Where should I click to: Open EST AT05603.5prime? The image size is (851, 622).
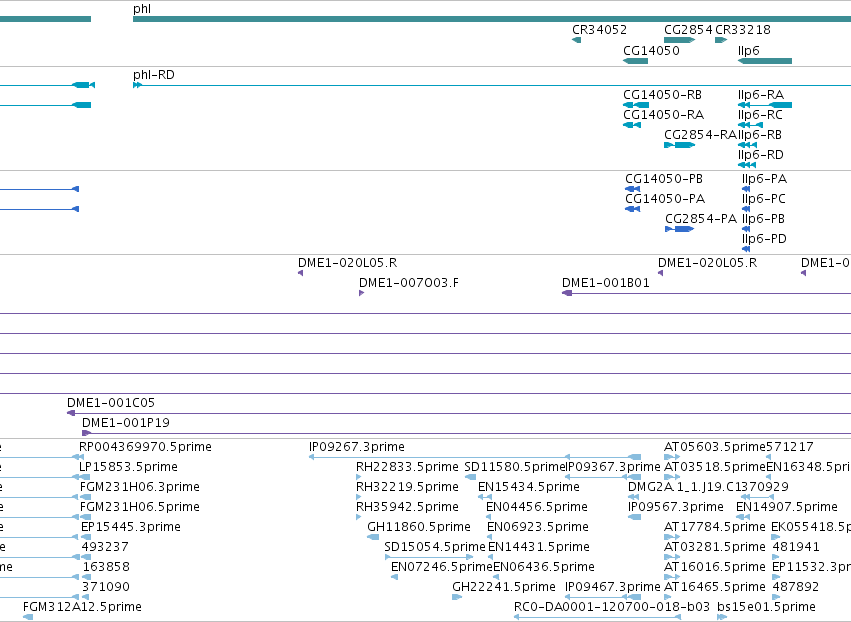tap(715, 447)
